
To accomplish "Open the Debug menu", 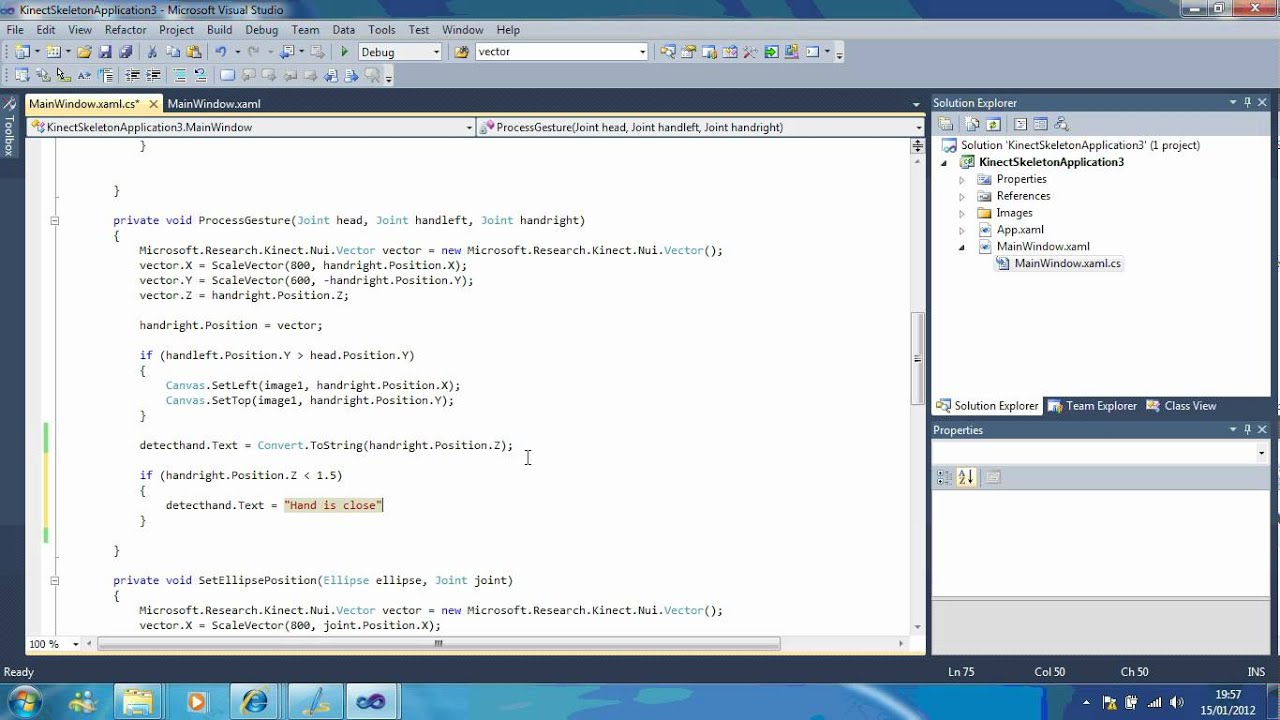I will (x=262, y=30).
